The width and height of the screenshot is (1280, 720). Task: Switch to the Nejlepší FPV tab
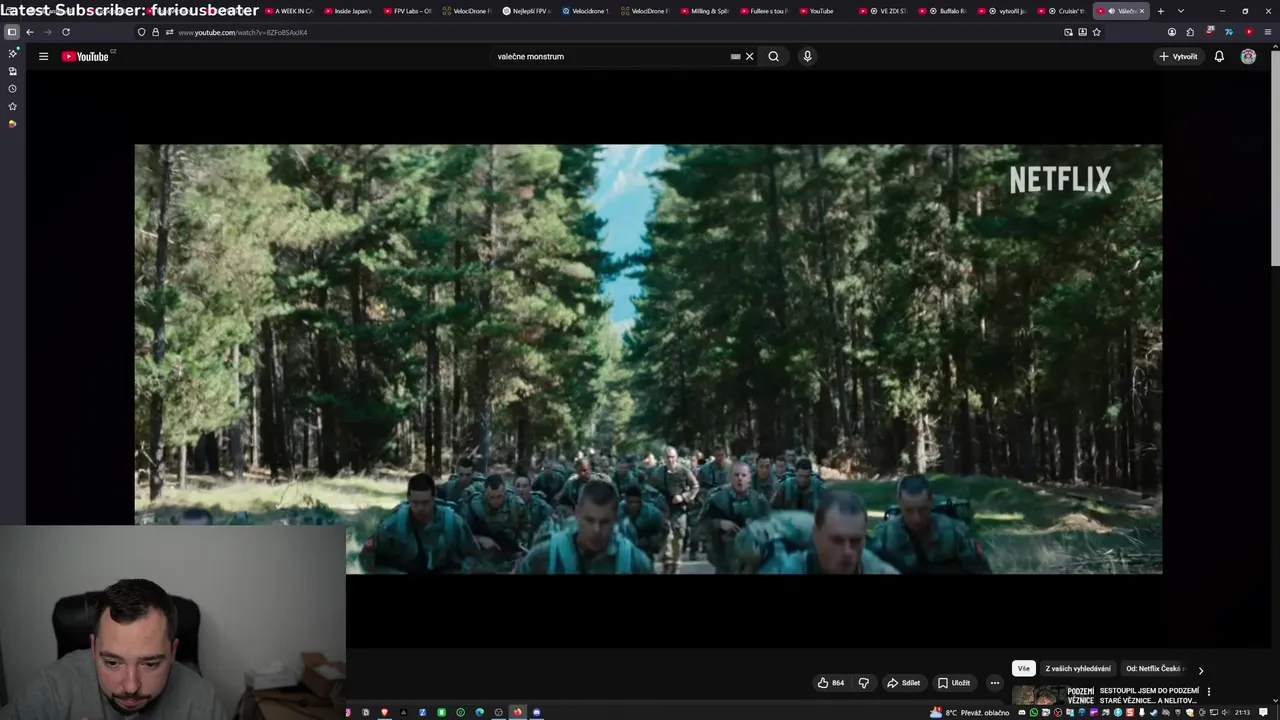526,11
